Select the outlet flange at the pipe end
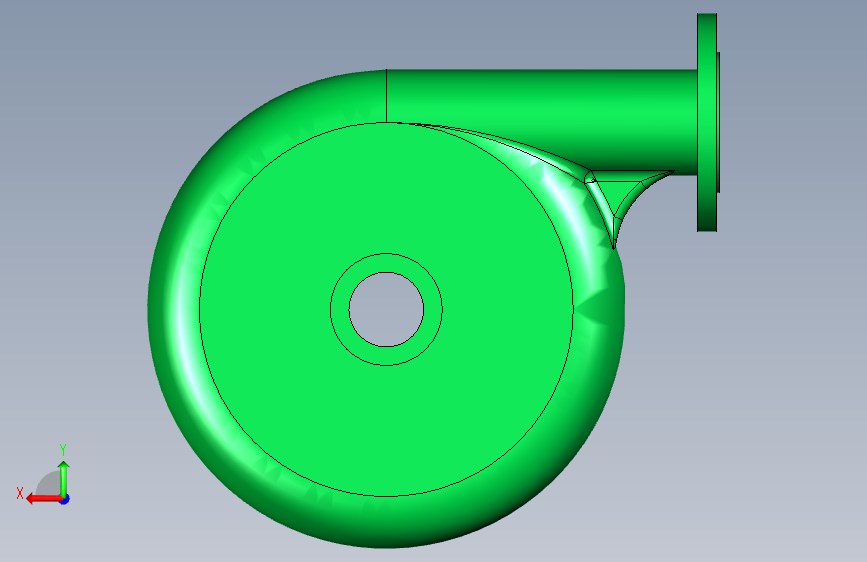Screen dimensions: 867x562 point(707,122)
